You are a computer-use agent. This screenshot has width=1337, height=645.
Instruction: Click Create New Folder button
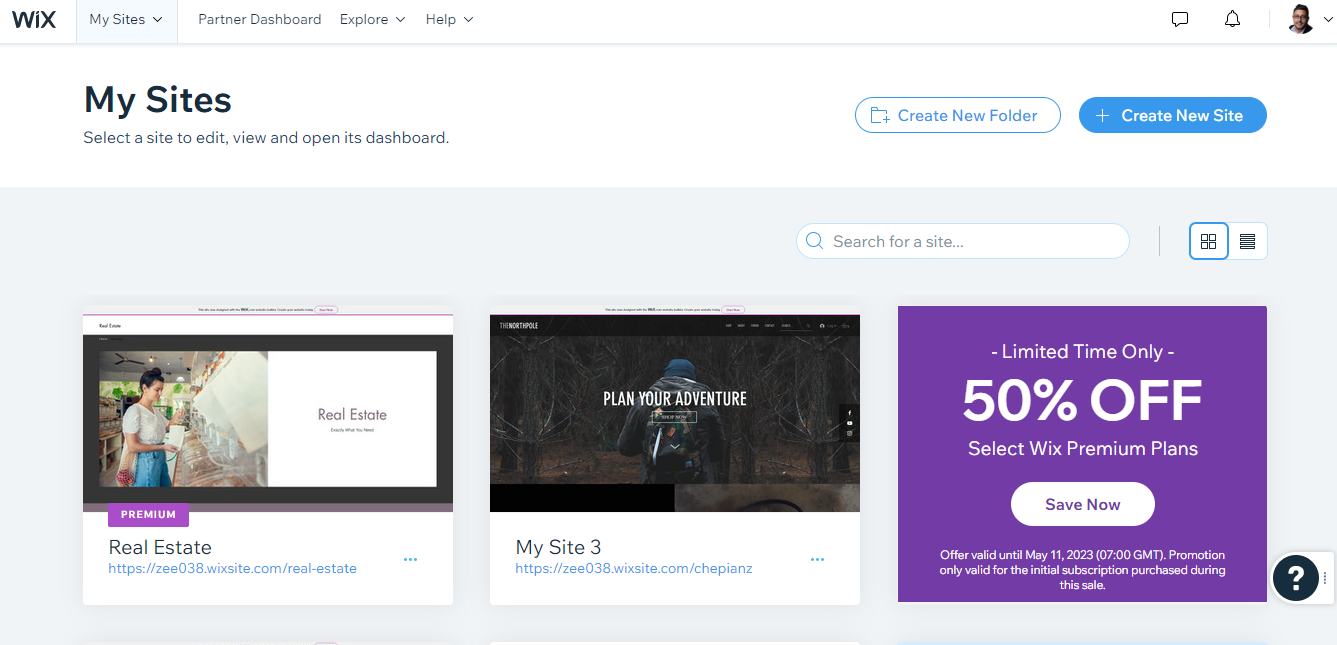coord(957,115)
